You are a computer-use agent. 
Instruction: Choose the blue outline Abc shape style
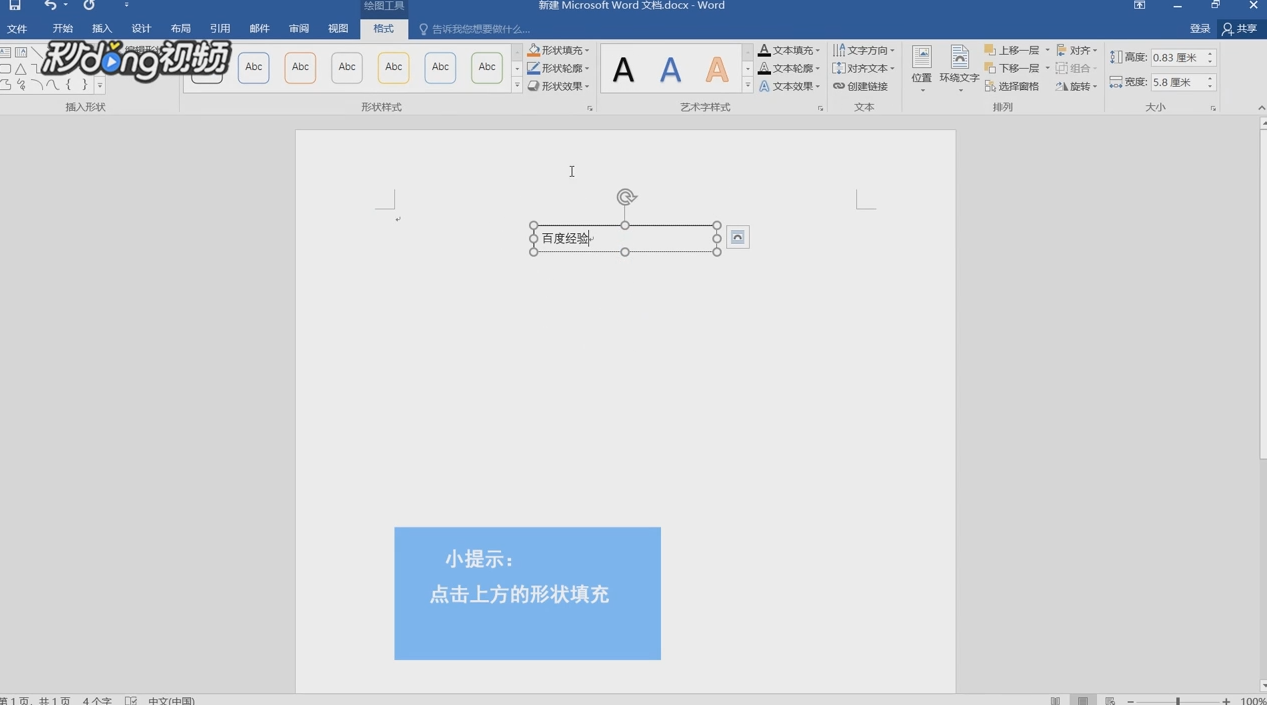point(254,67)
